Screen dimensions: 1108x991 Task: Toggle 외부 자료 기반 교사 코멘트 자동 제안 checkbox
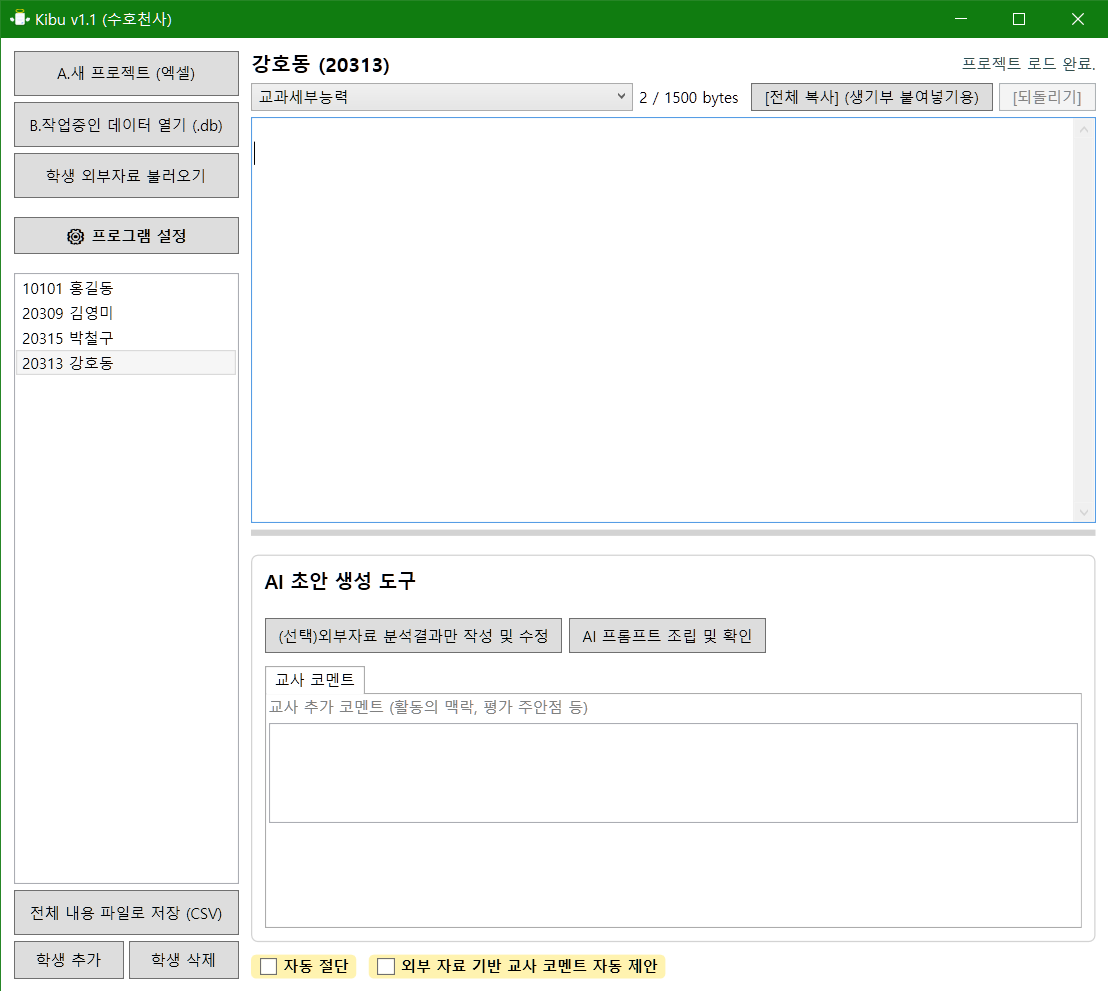[x=386, y=966]
